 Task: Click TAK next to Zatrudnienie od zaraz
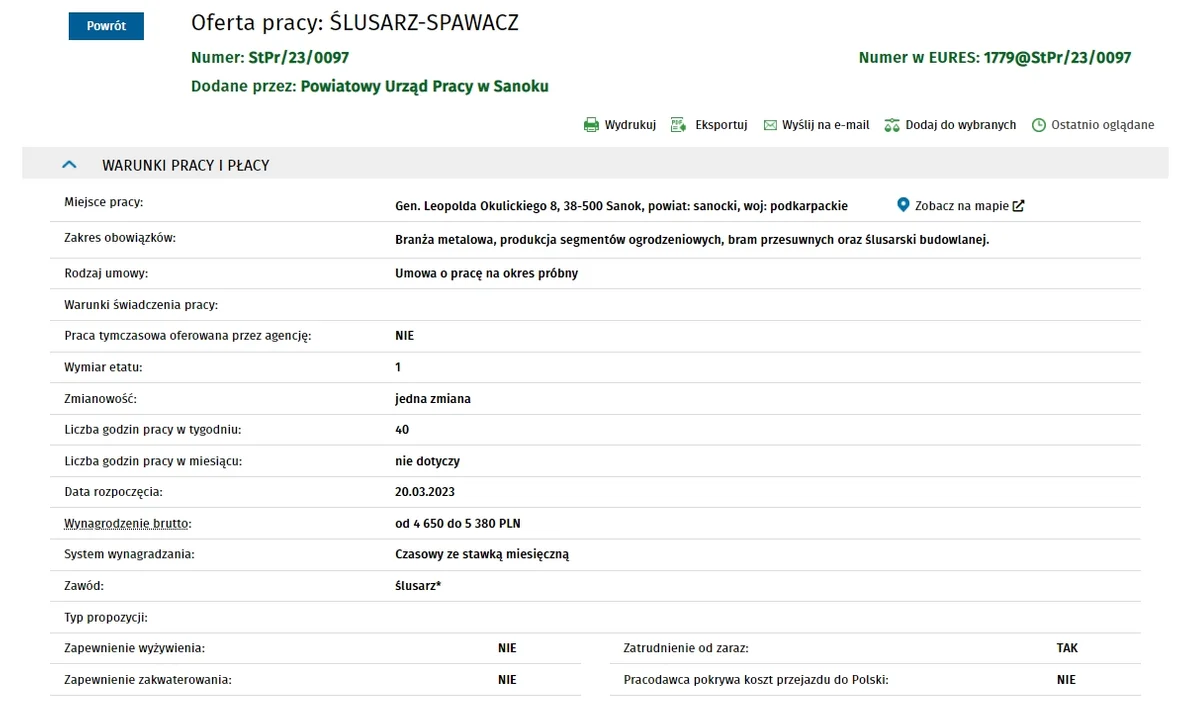(1067, 648)
